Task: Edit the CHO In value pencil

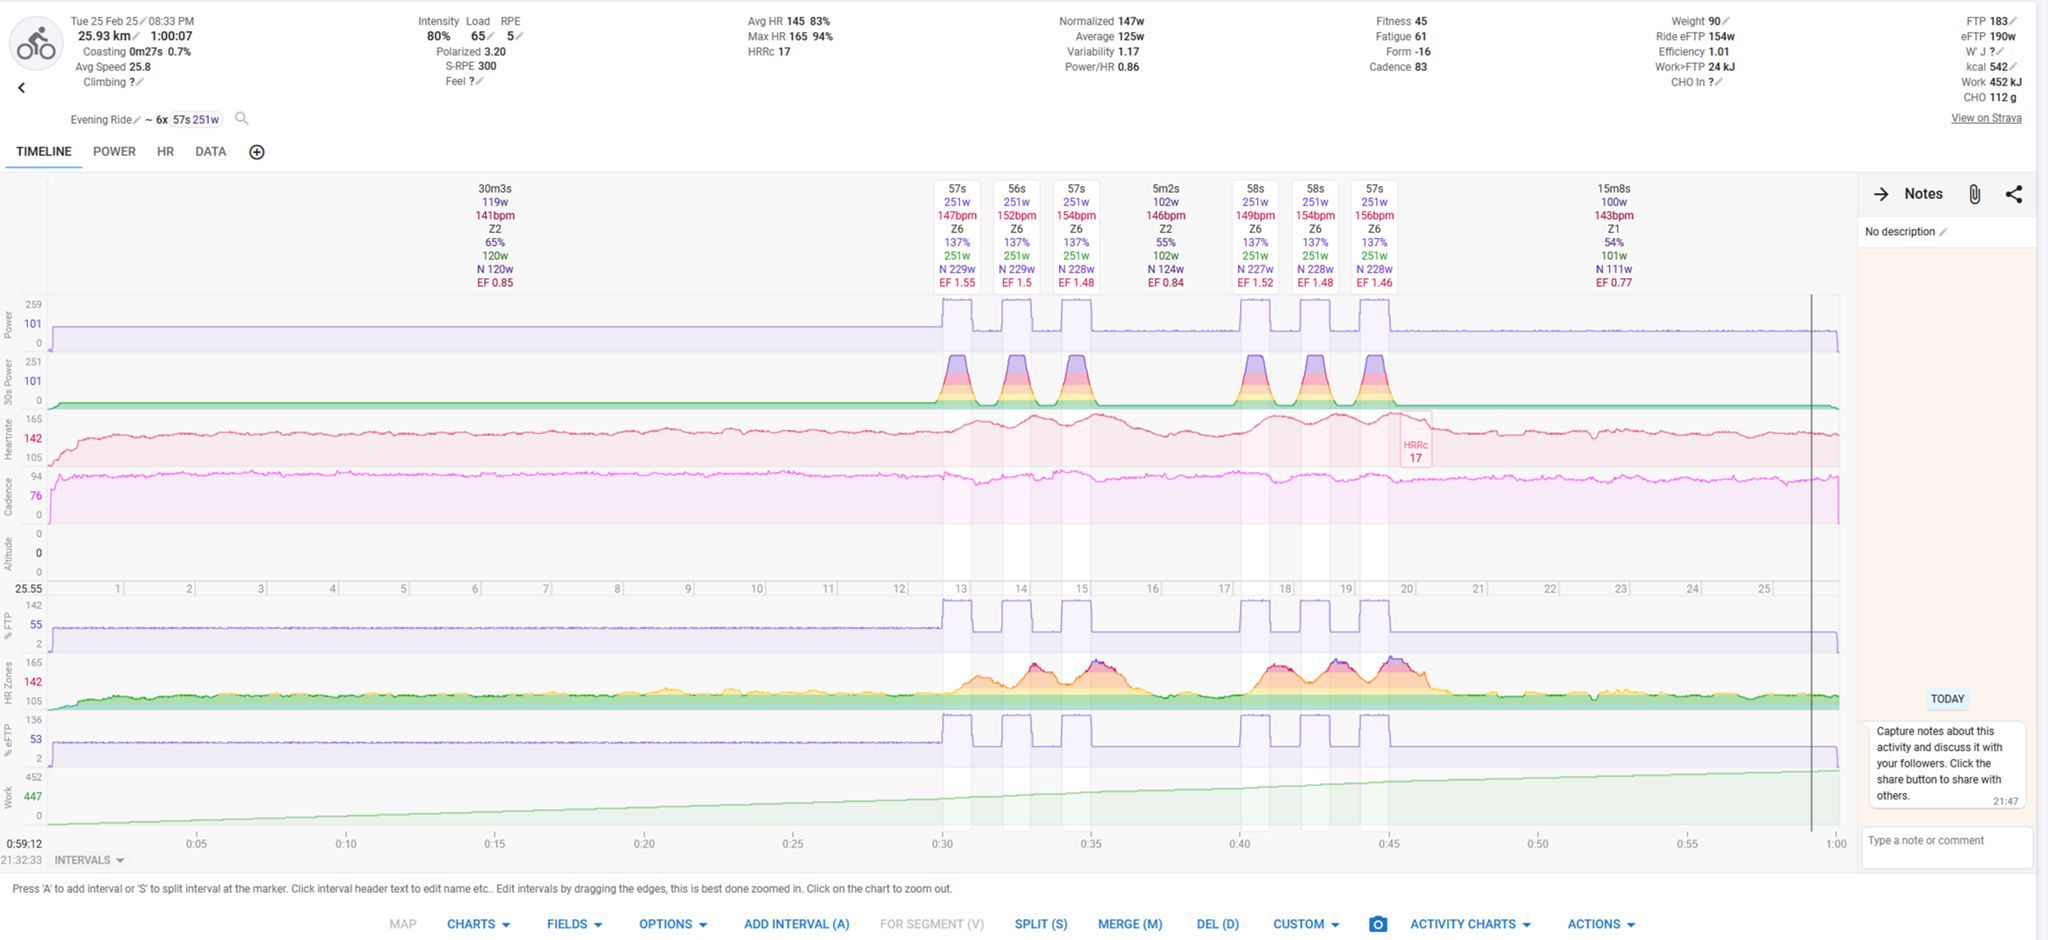Action: tap(1719, 82)
